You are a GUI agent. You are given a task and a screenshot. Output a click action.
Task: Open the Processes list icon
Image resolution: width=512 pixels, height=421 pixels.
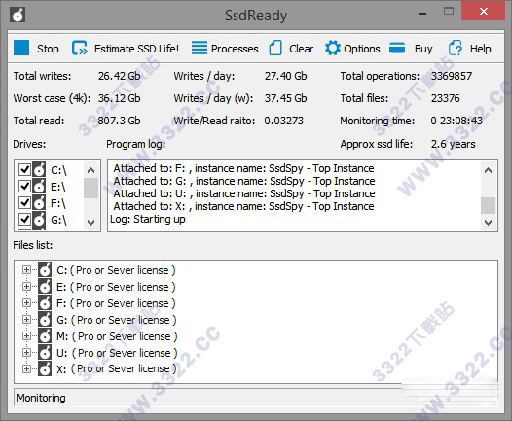[199, 48]
